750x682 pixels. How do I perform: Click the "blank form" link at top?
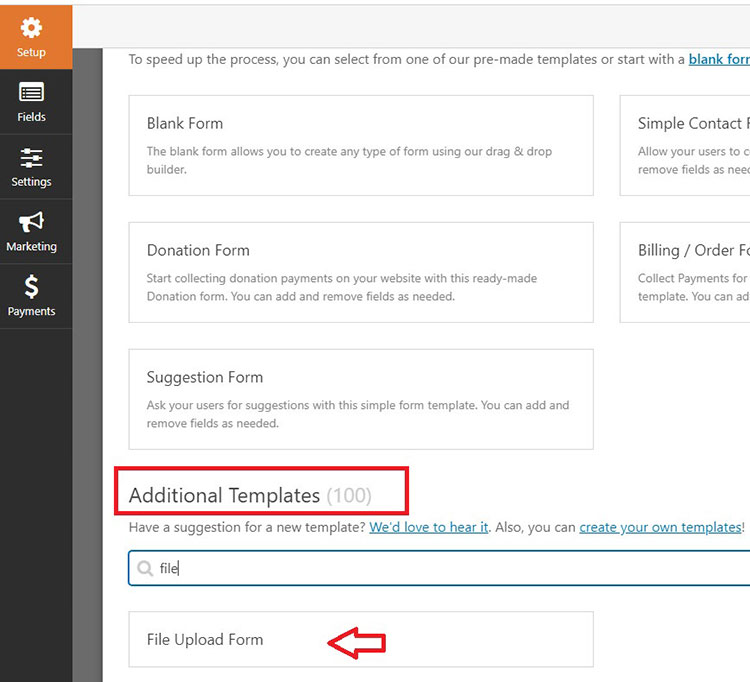click(x=718, y=59)
